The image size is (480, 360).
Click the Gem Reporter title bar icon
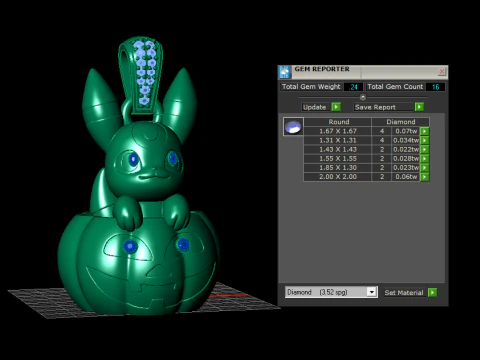point(284,72)
